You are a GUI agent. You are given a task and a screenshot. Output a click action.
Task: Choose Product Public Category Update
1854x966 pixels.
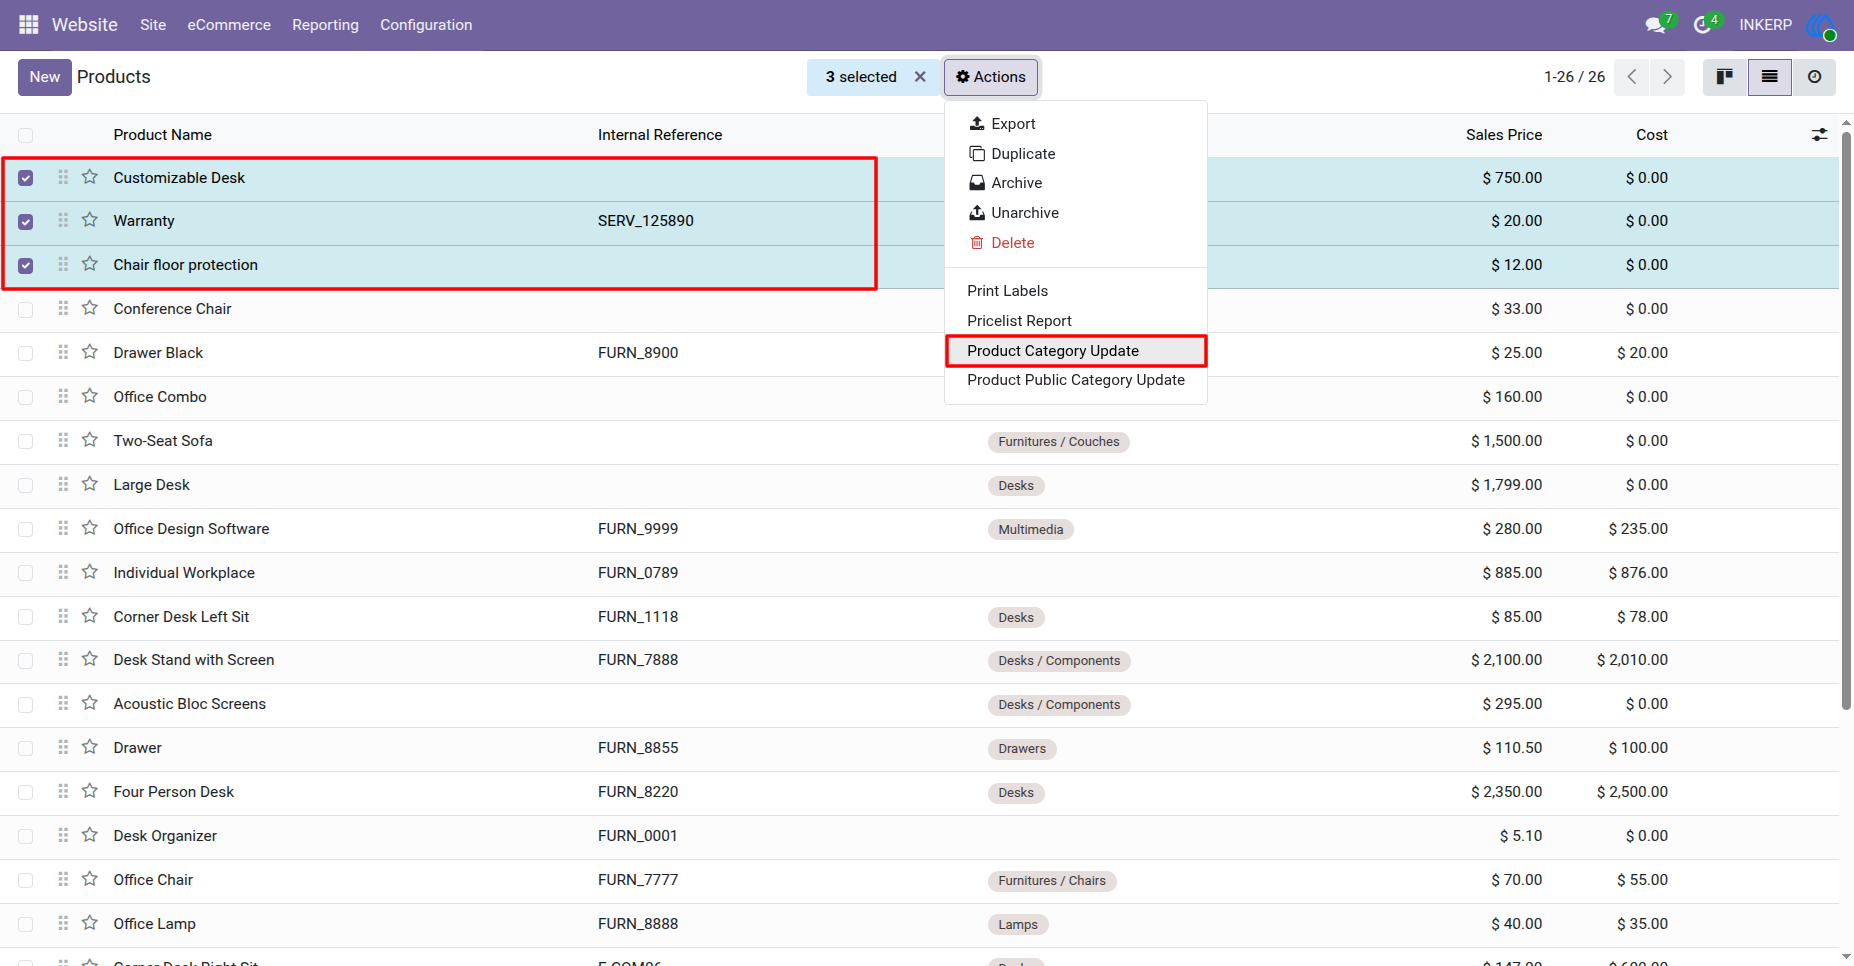pyautogui.click(x=1076, y=380)
